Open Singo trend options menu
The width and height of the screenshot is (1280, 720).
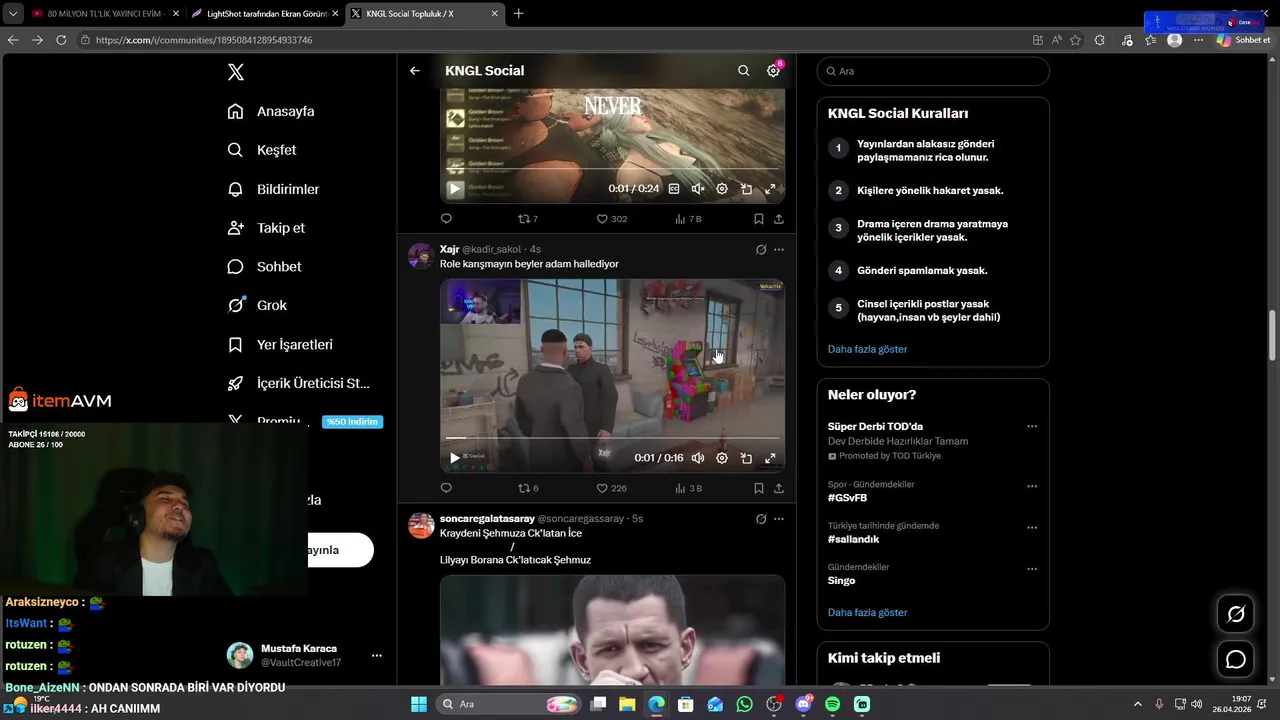[x=1032, y=569]
